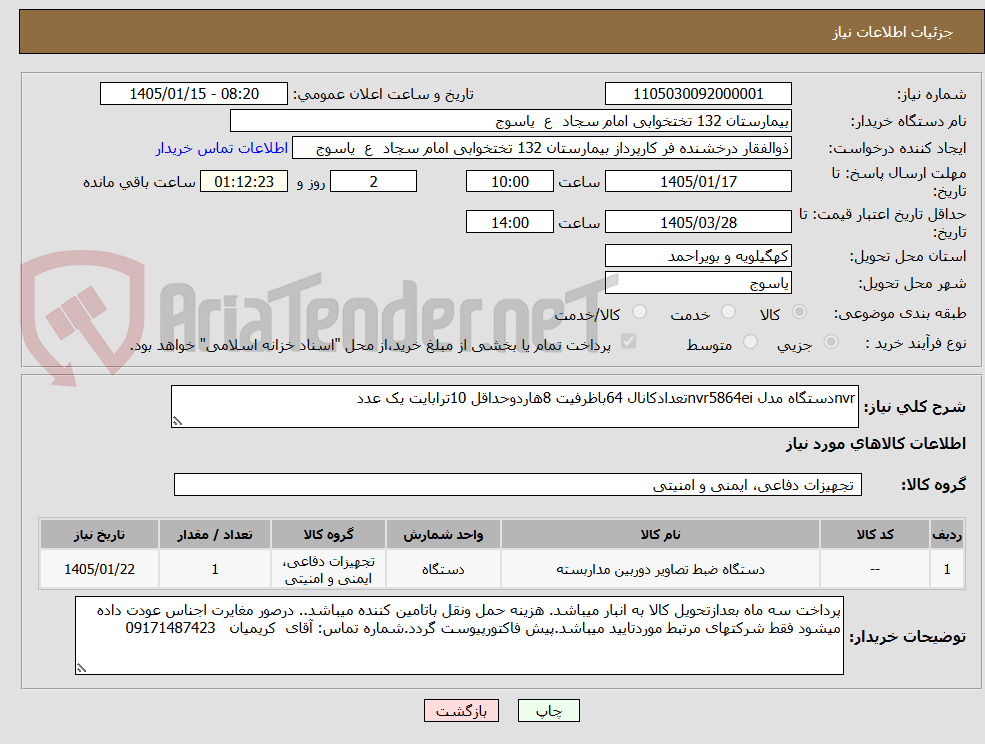
Task: Click the row number cell 1
Action: 947,569
